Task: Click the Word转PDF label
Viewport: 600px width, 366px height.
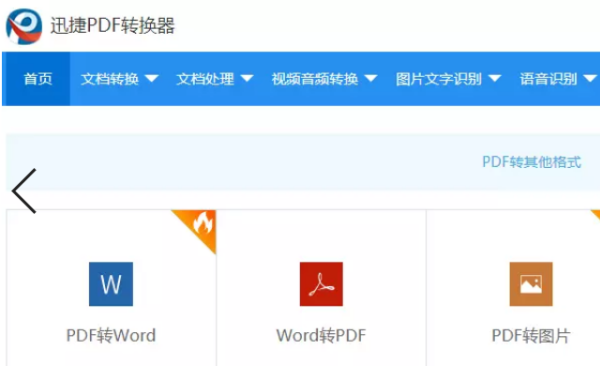Action: coord(321,335)
